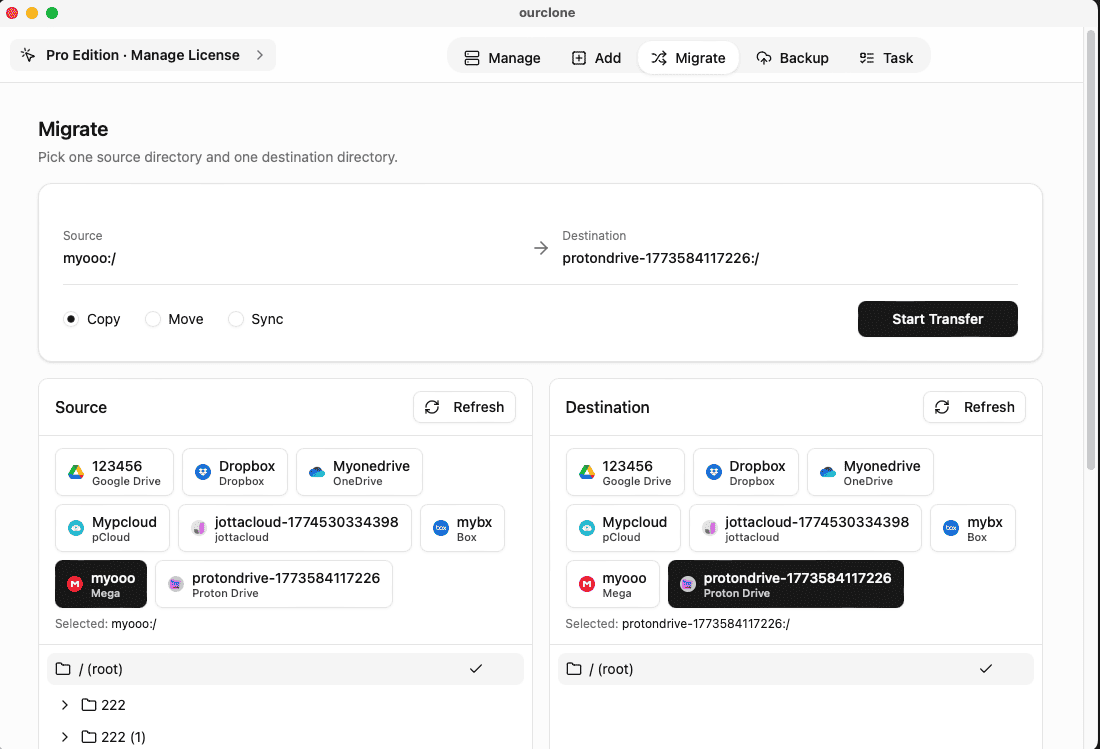Select the Dropbox remote in Source panel
The width and height of the screenshot is (1100, 749).
click(x=235, y=471)
